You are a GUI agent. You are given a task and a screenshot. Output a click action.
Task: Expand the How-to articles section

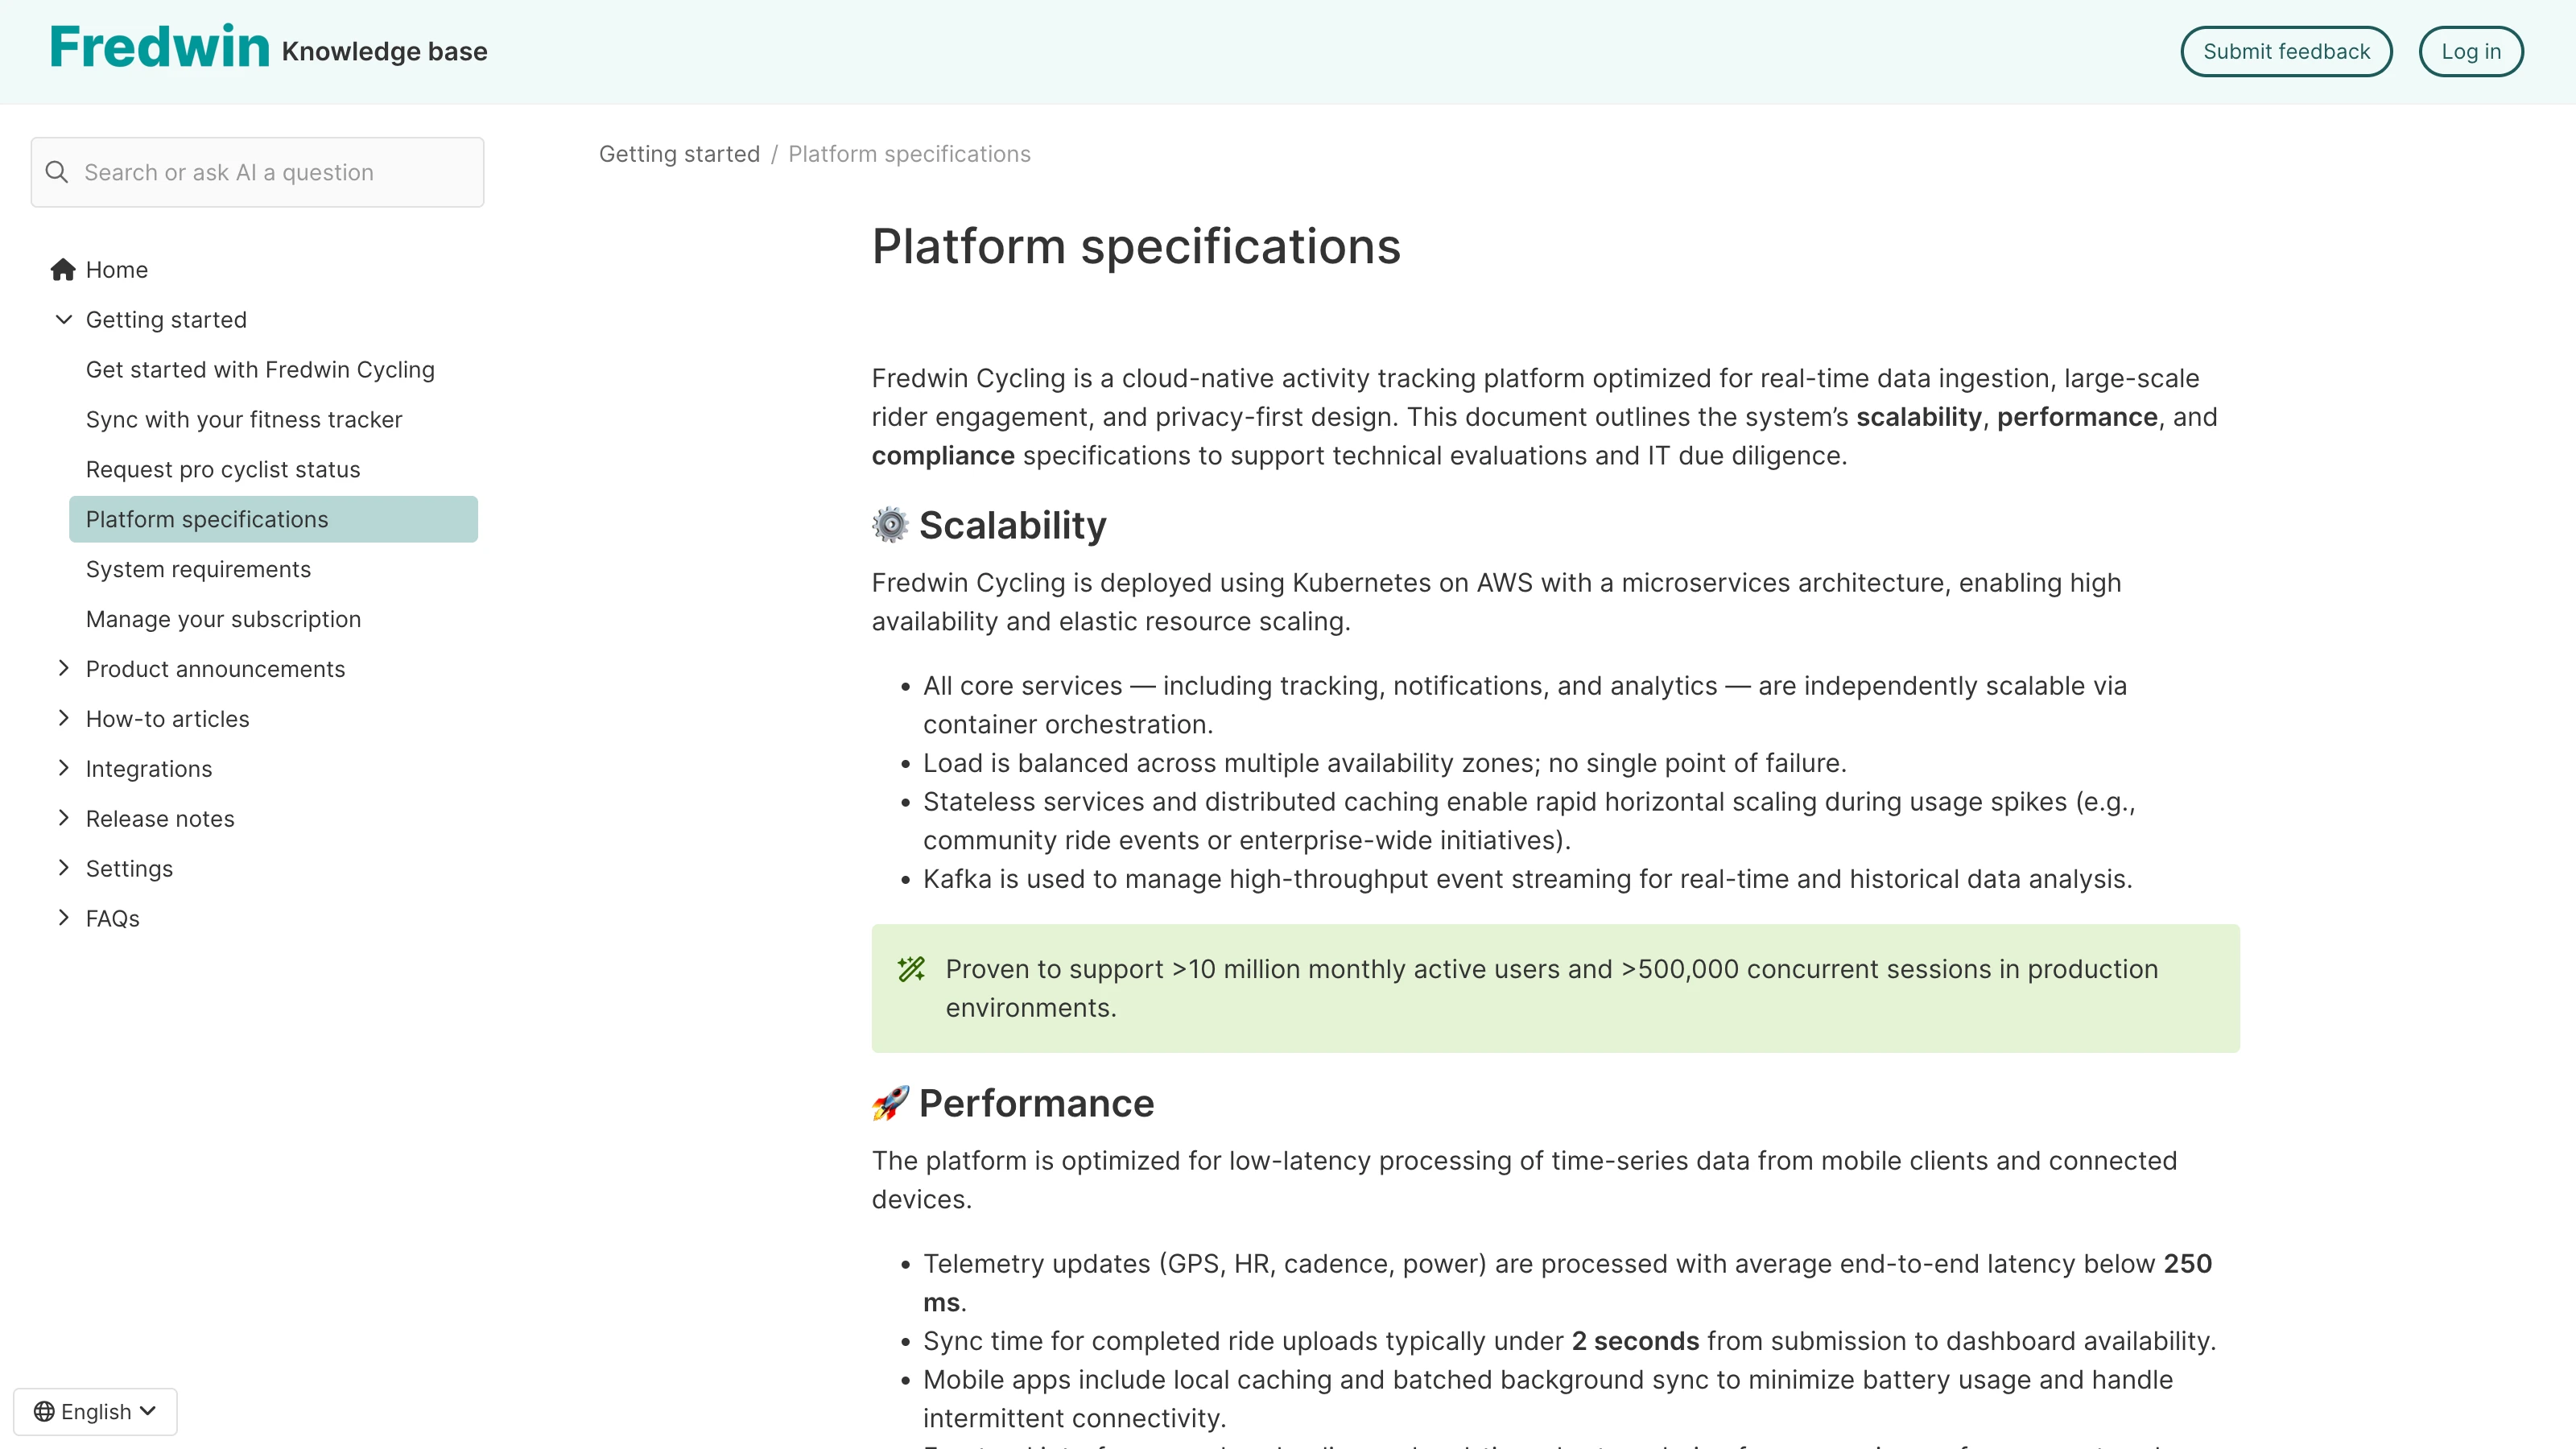click(x=63, y=718)
